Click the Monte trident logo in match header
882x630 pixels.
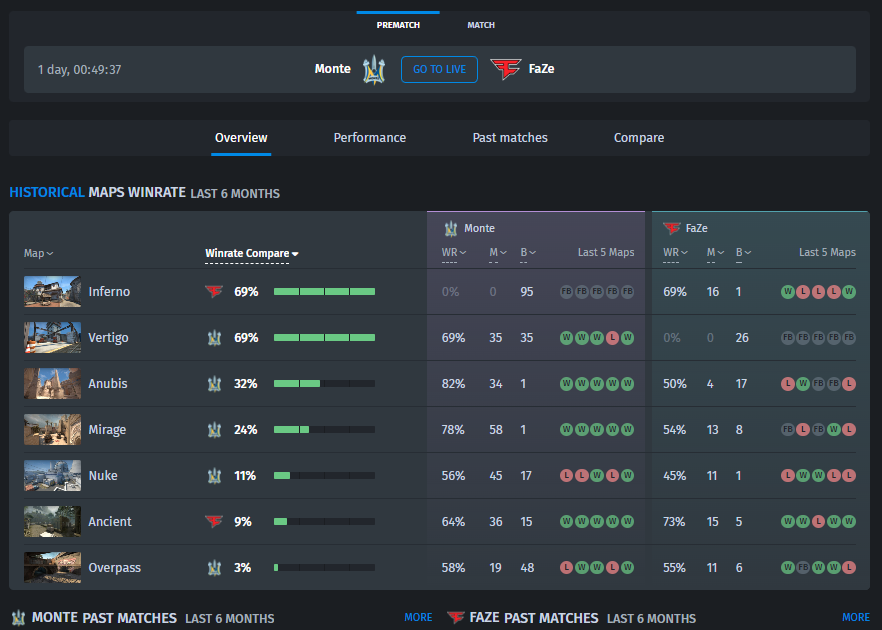pos(374,69)
